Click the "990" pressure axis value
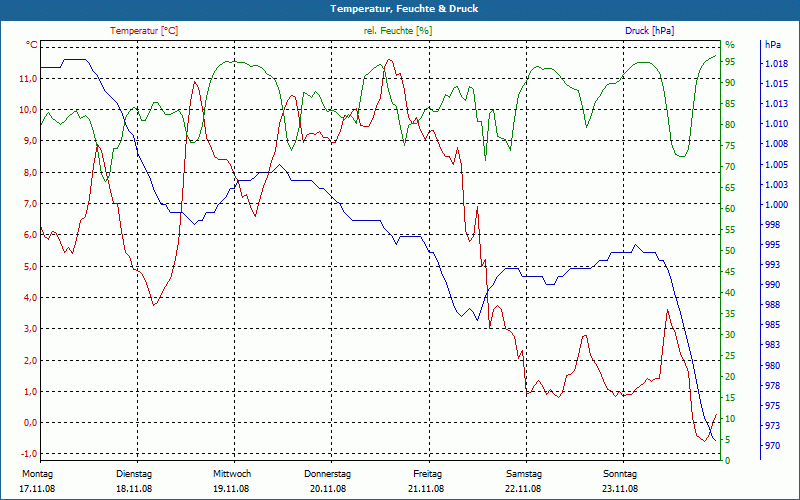 coord(773,285)
